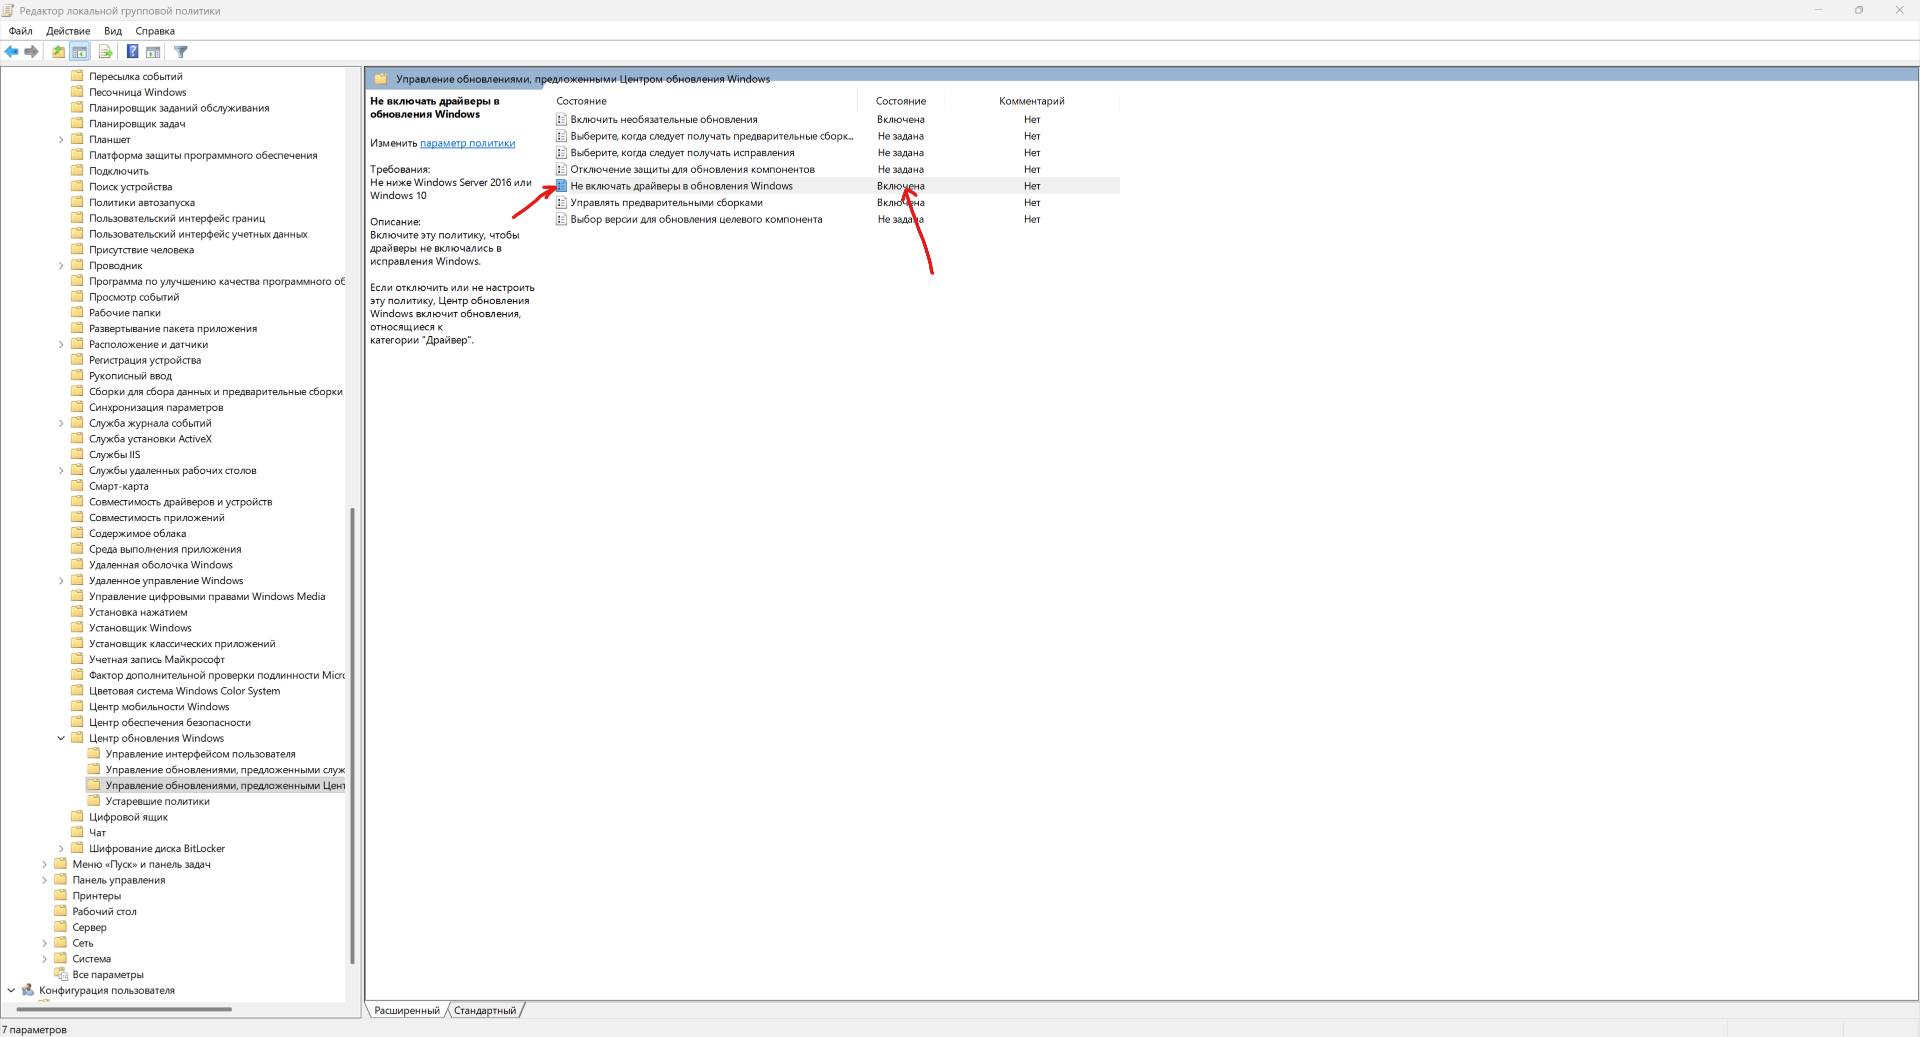Click the Up one level folder icon

point(59,52)
